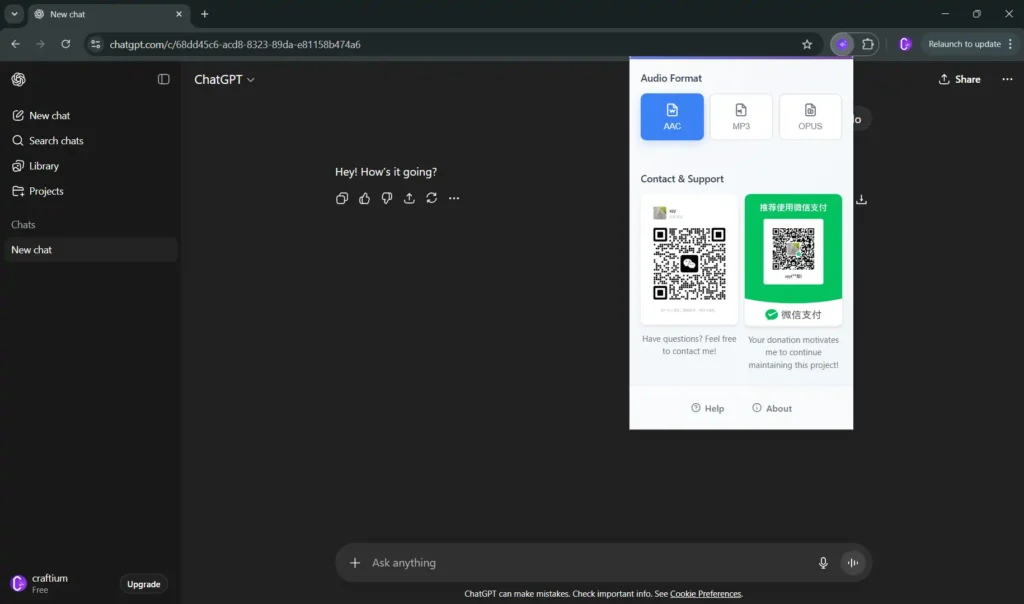The width and height of the screenshot is (1024, 604).
Task: Start dictation with the microphone icon
Action: point(823,563)
